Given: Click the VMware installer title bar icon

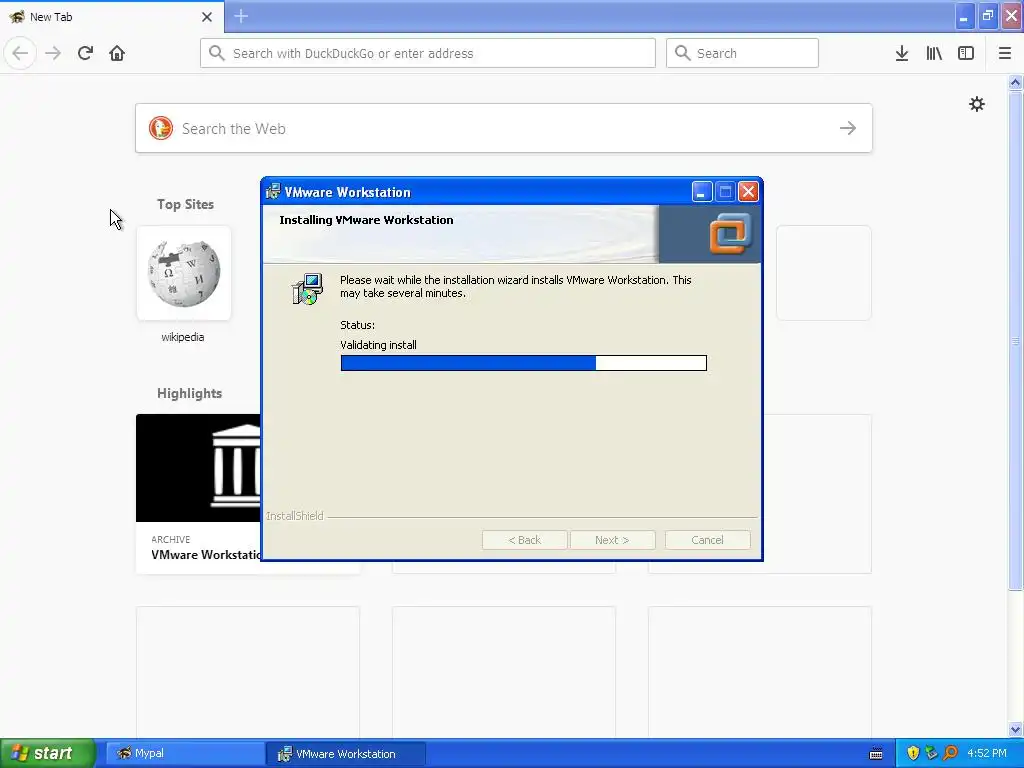Looking at the screenshot, I should [x=273, y=191].
